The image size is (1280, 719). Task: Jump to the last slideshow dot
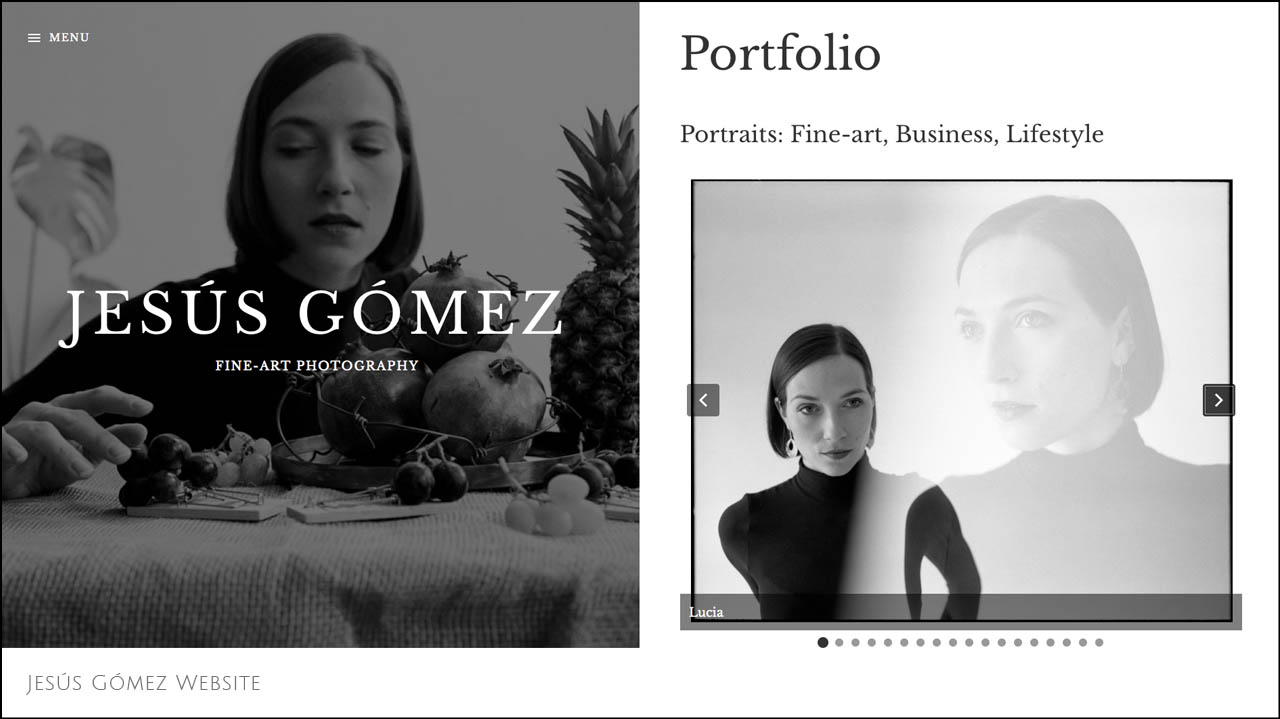[1099, 642]
